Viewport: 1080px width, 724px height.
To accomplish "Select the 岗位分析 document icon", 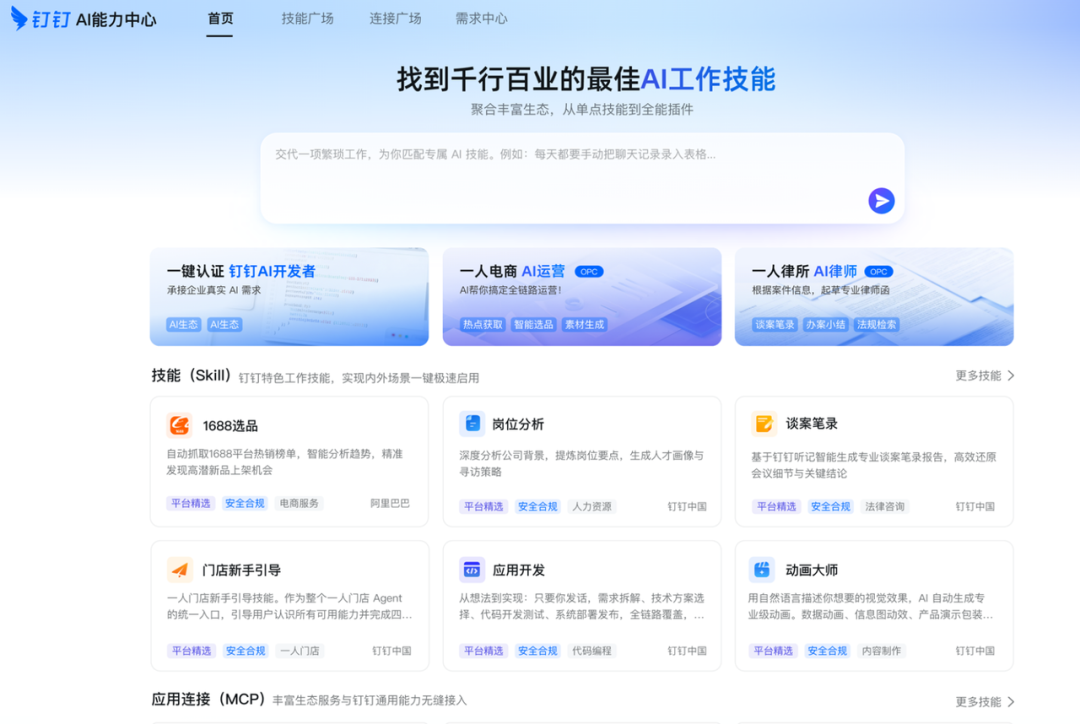I will [x=471, y=424].
